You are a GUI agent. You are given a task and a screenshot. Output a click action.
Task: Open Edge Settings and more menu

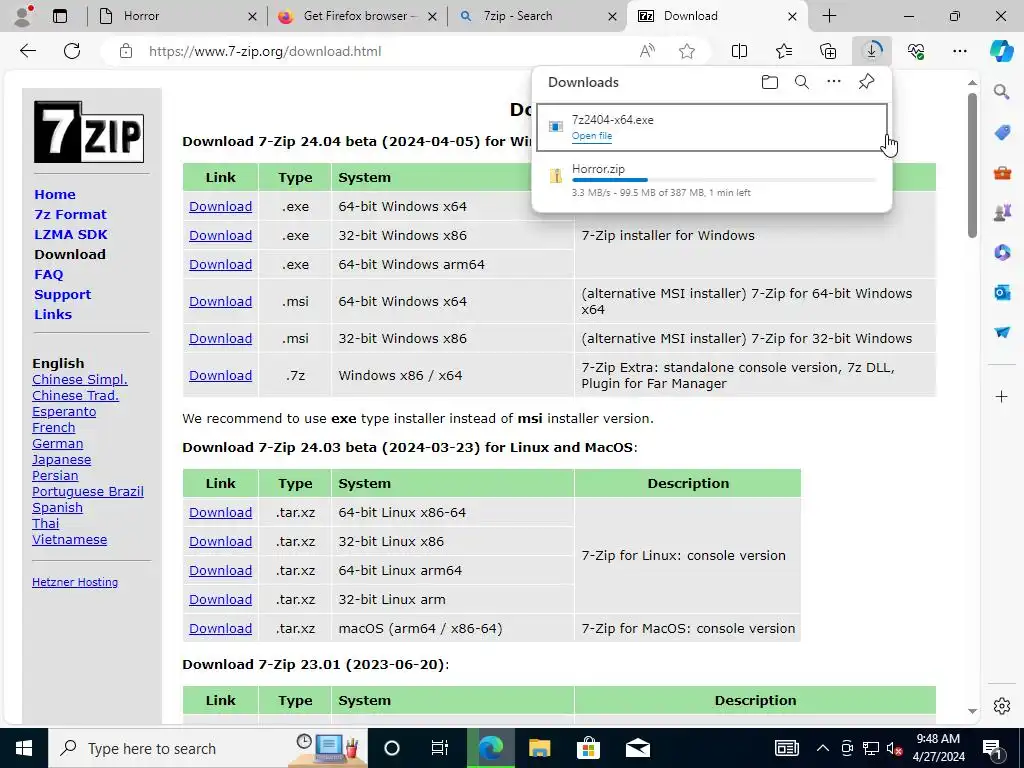pos(959,51)
